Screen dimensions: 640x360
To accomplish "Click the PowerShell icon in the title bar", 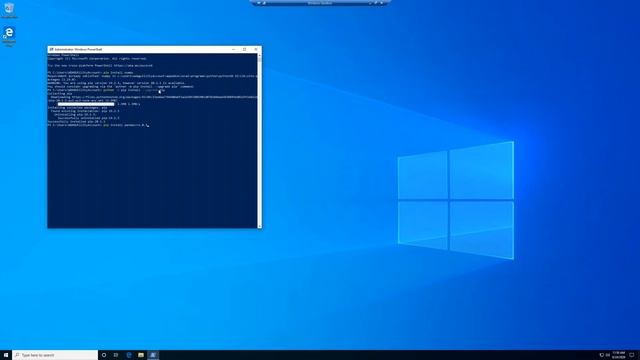I will pyautogui.click(x=51, y=49).
